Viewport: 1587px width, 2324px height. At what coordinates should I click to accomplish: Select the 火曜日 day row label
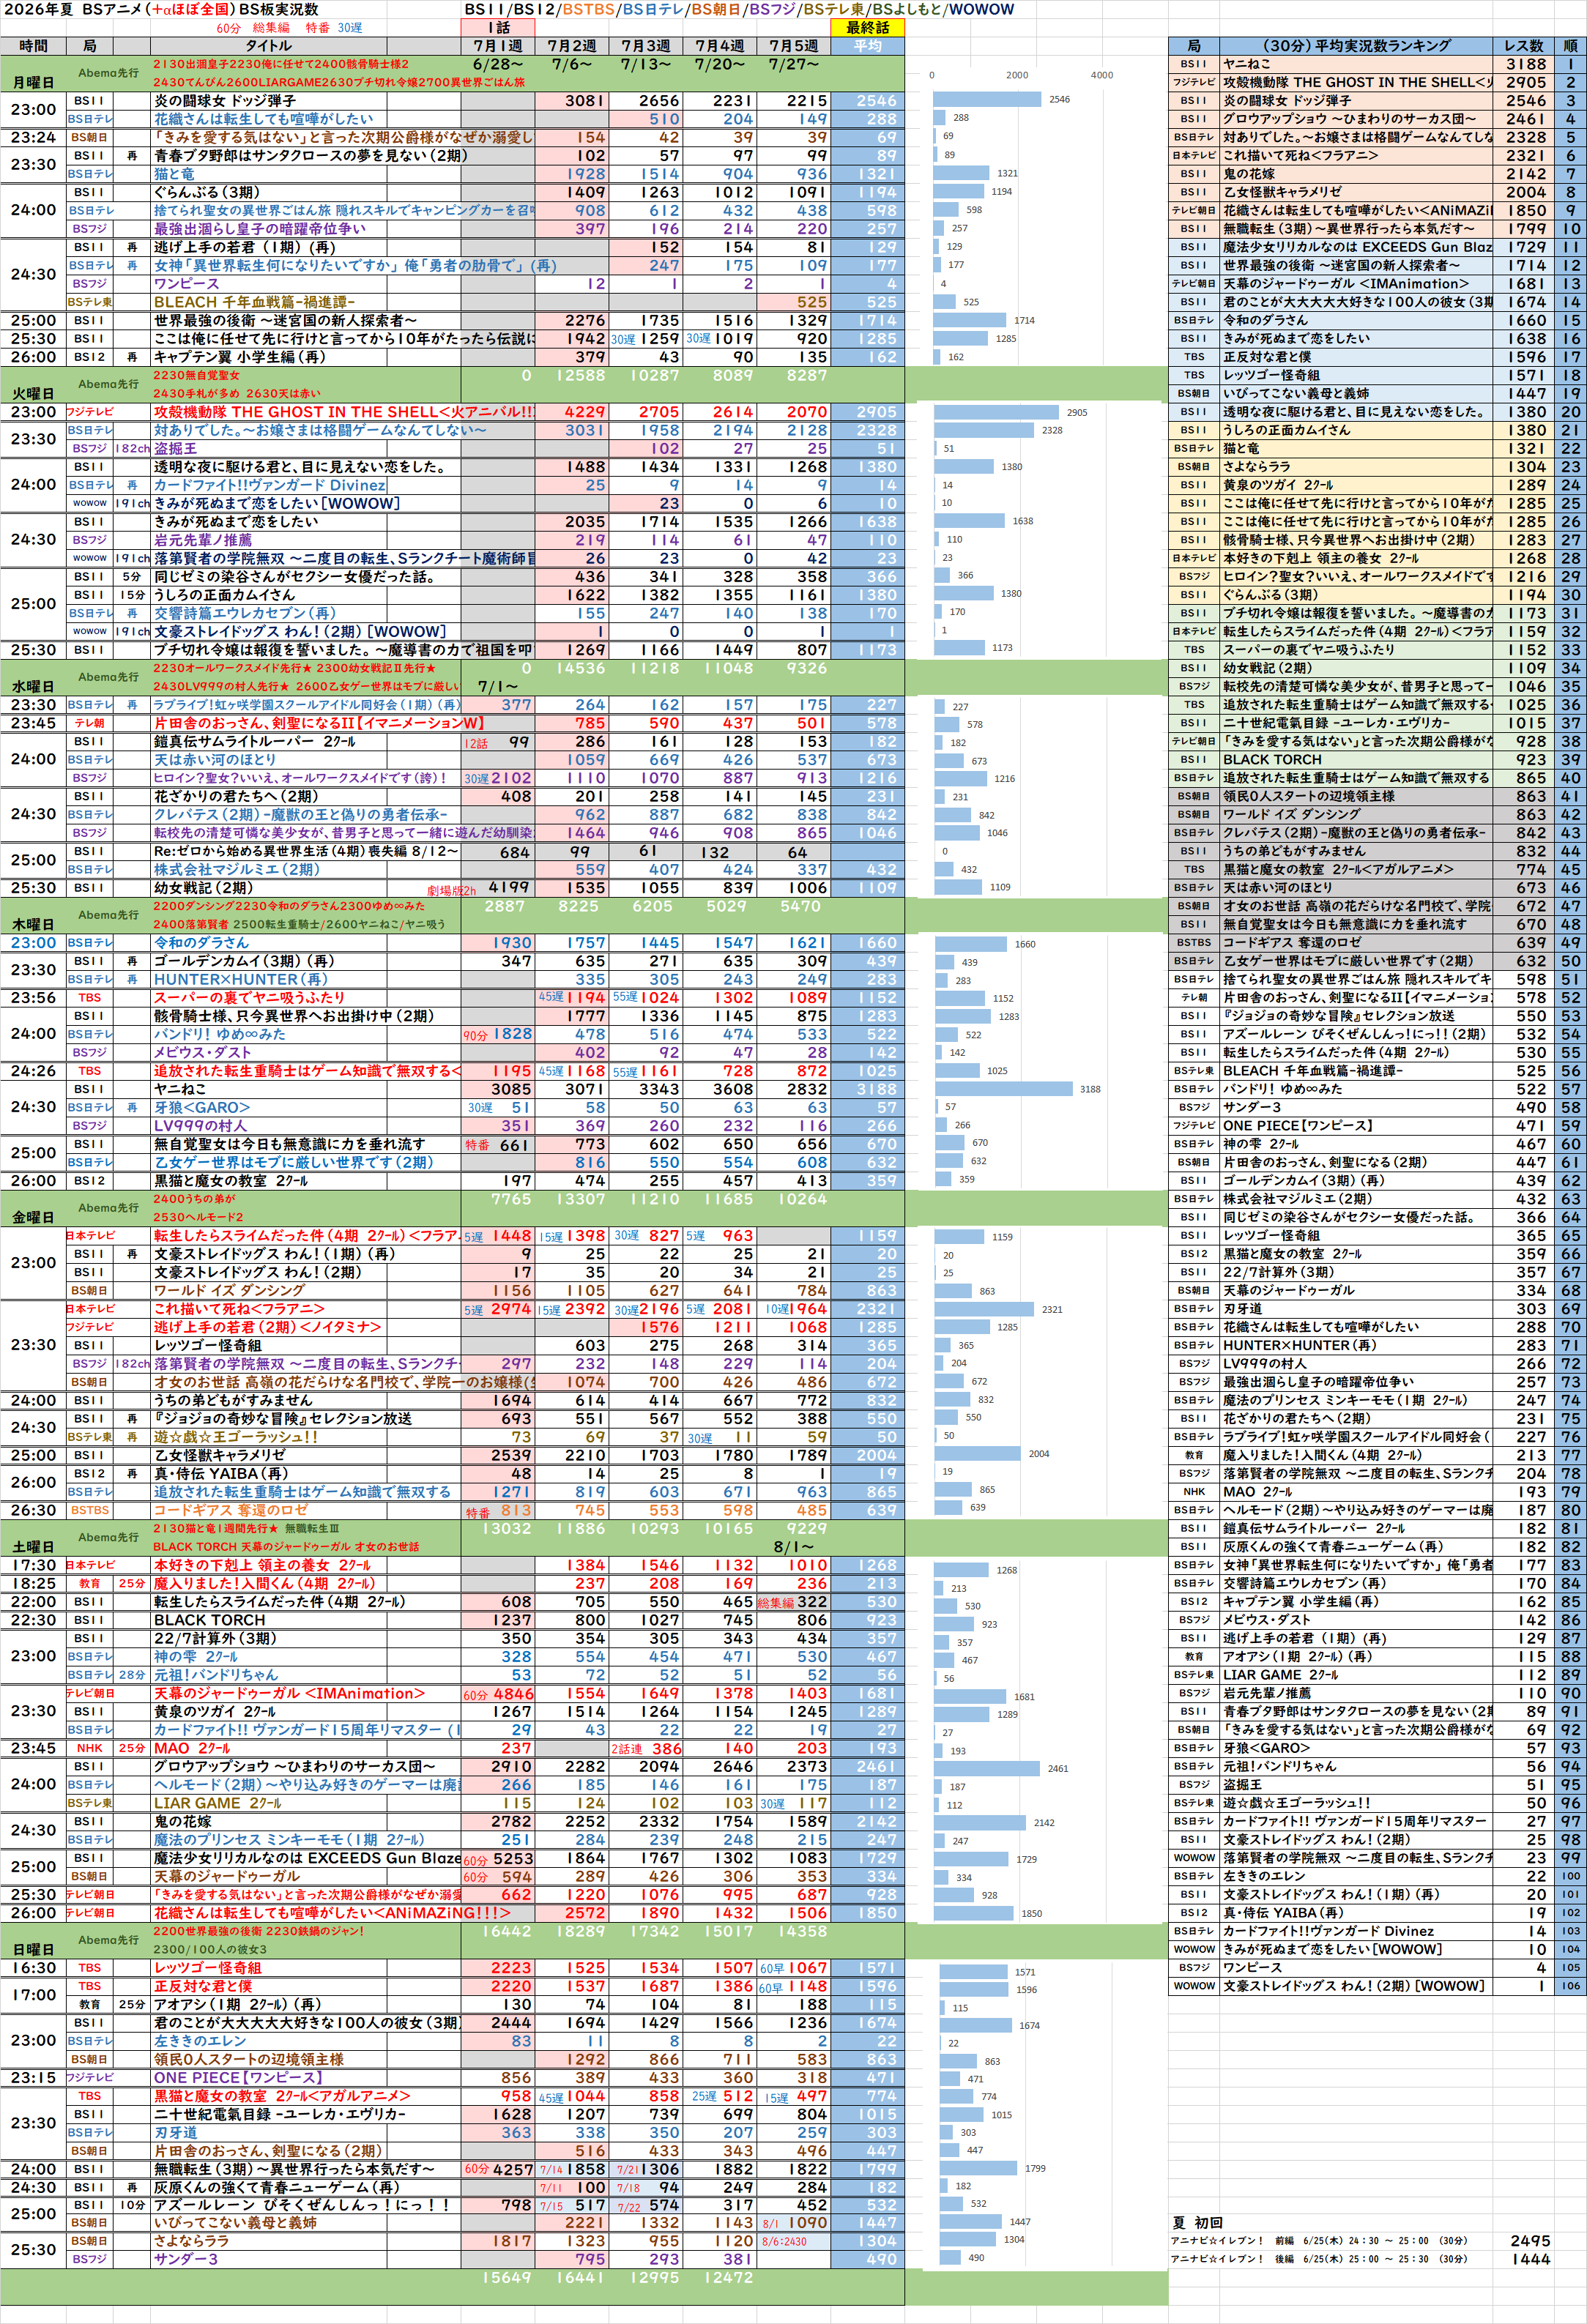pyautogui.click(x=33, y=393)
